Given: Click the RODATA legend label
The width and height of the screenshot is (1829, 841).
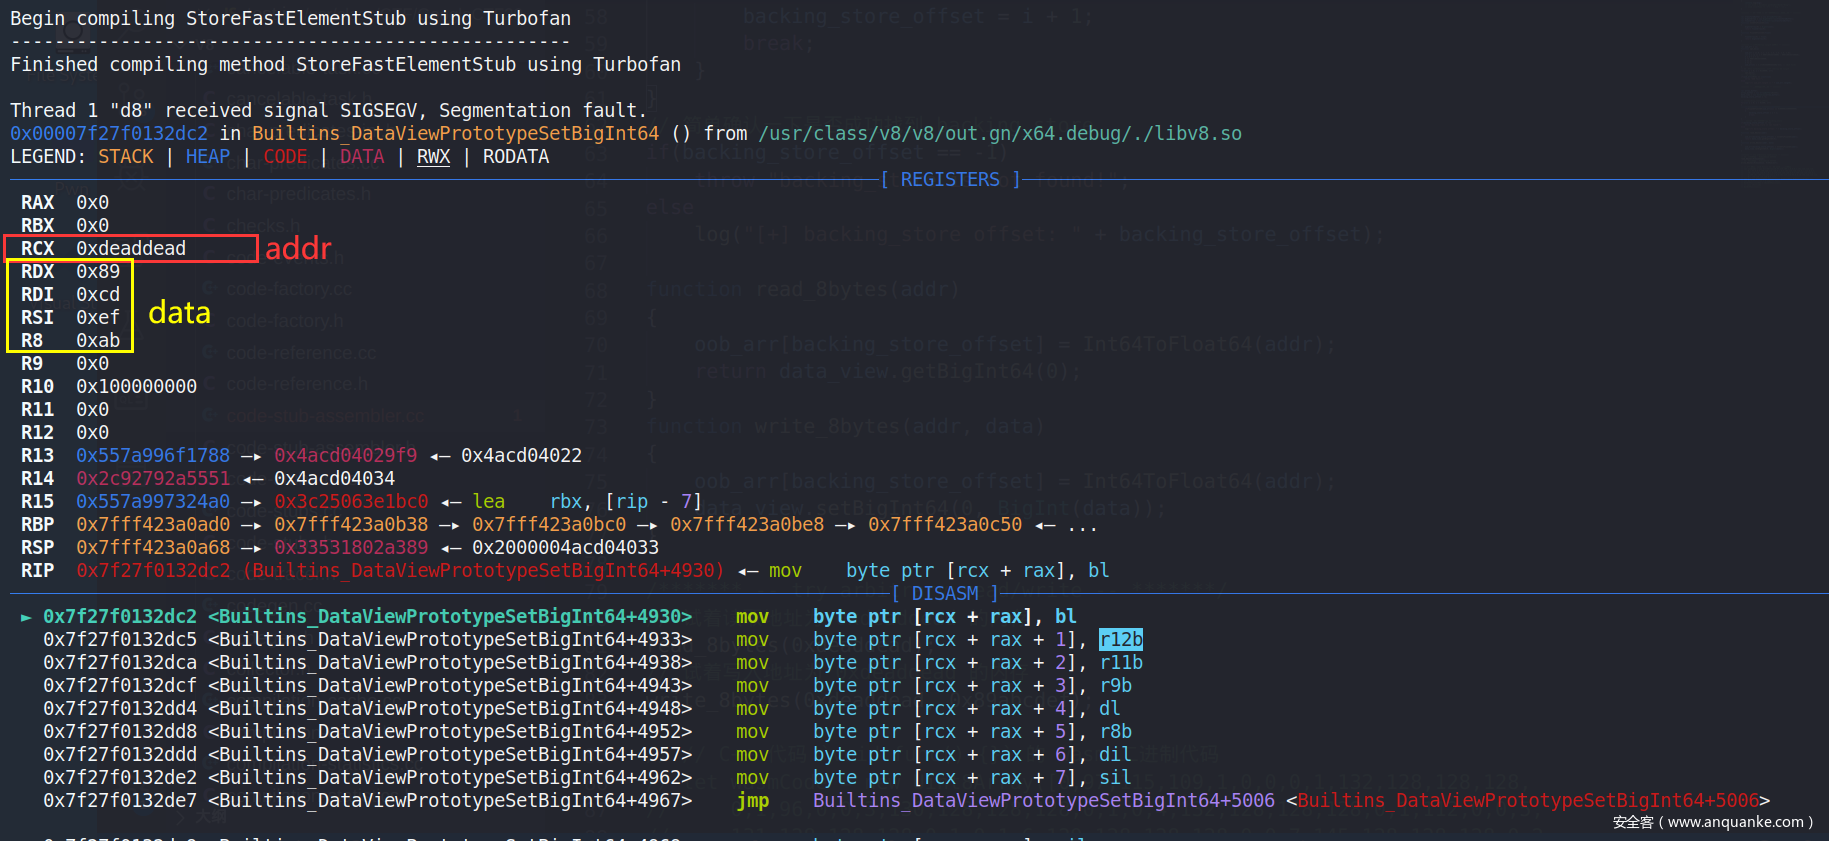Looking at the screenshot, I should [x=516, y=157].
